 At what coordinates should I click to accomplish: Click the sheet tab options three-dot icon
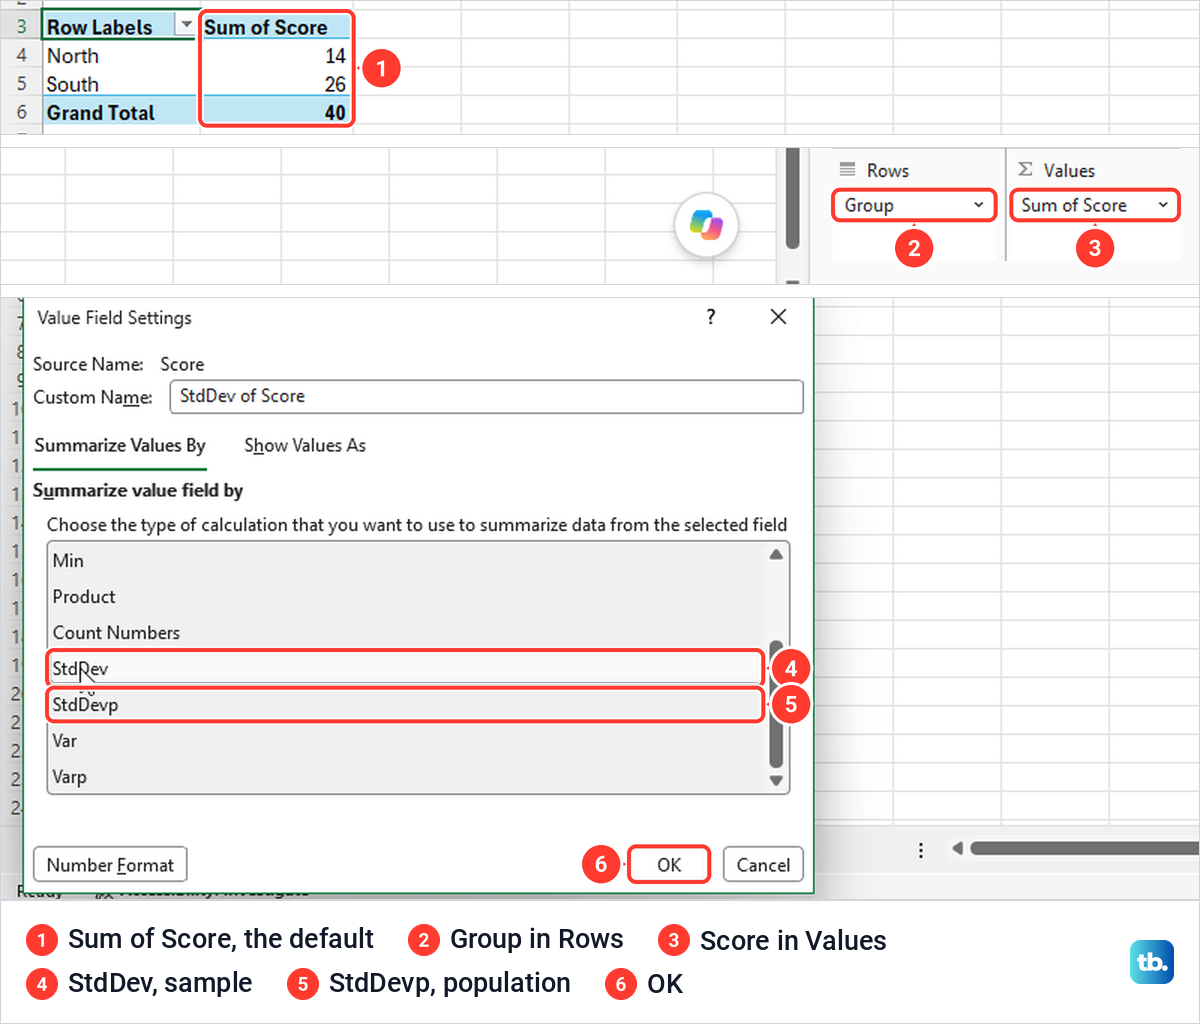tap(921, 850)
